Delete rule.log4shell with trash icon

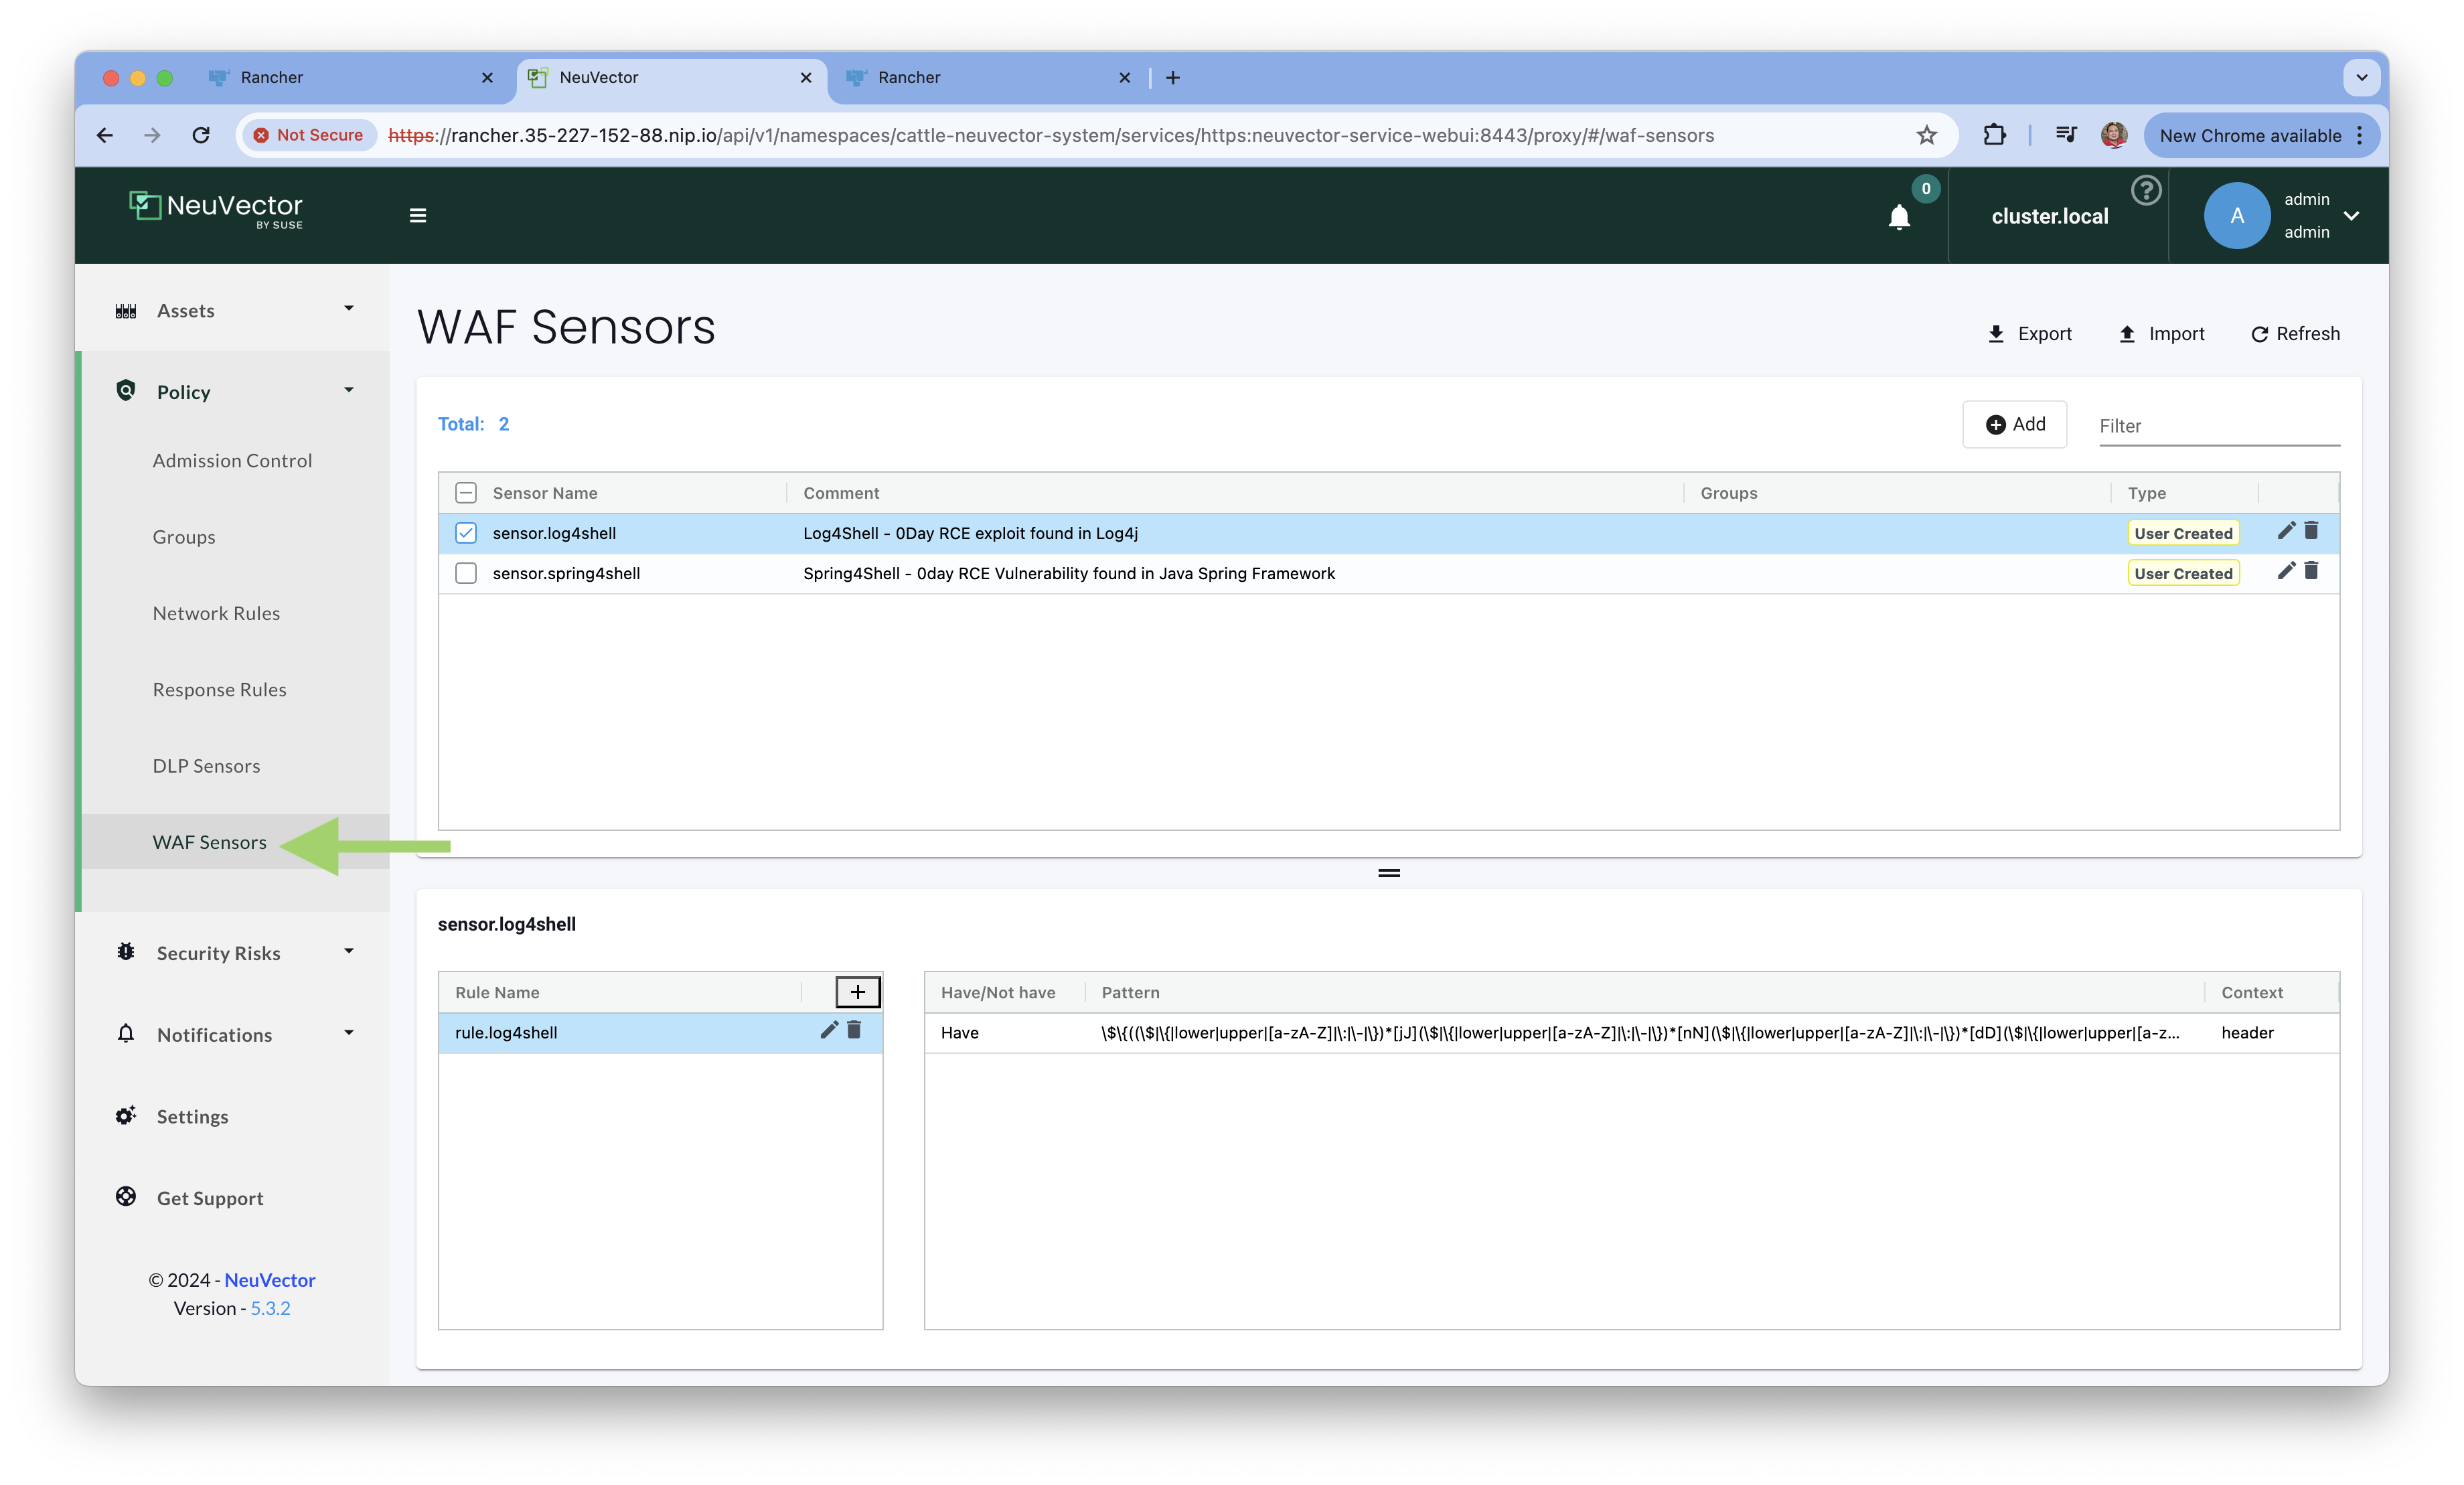click(x=854, y=1030)
